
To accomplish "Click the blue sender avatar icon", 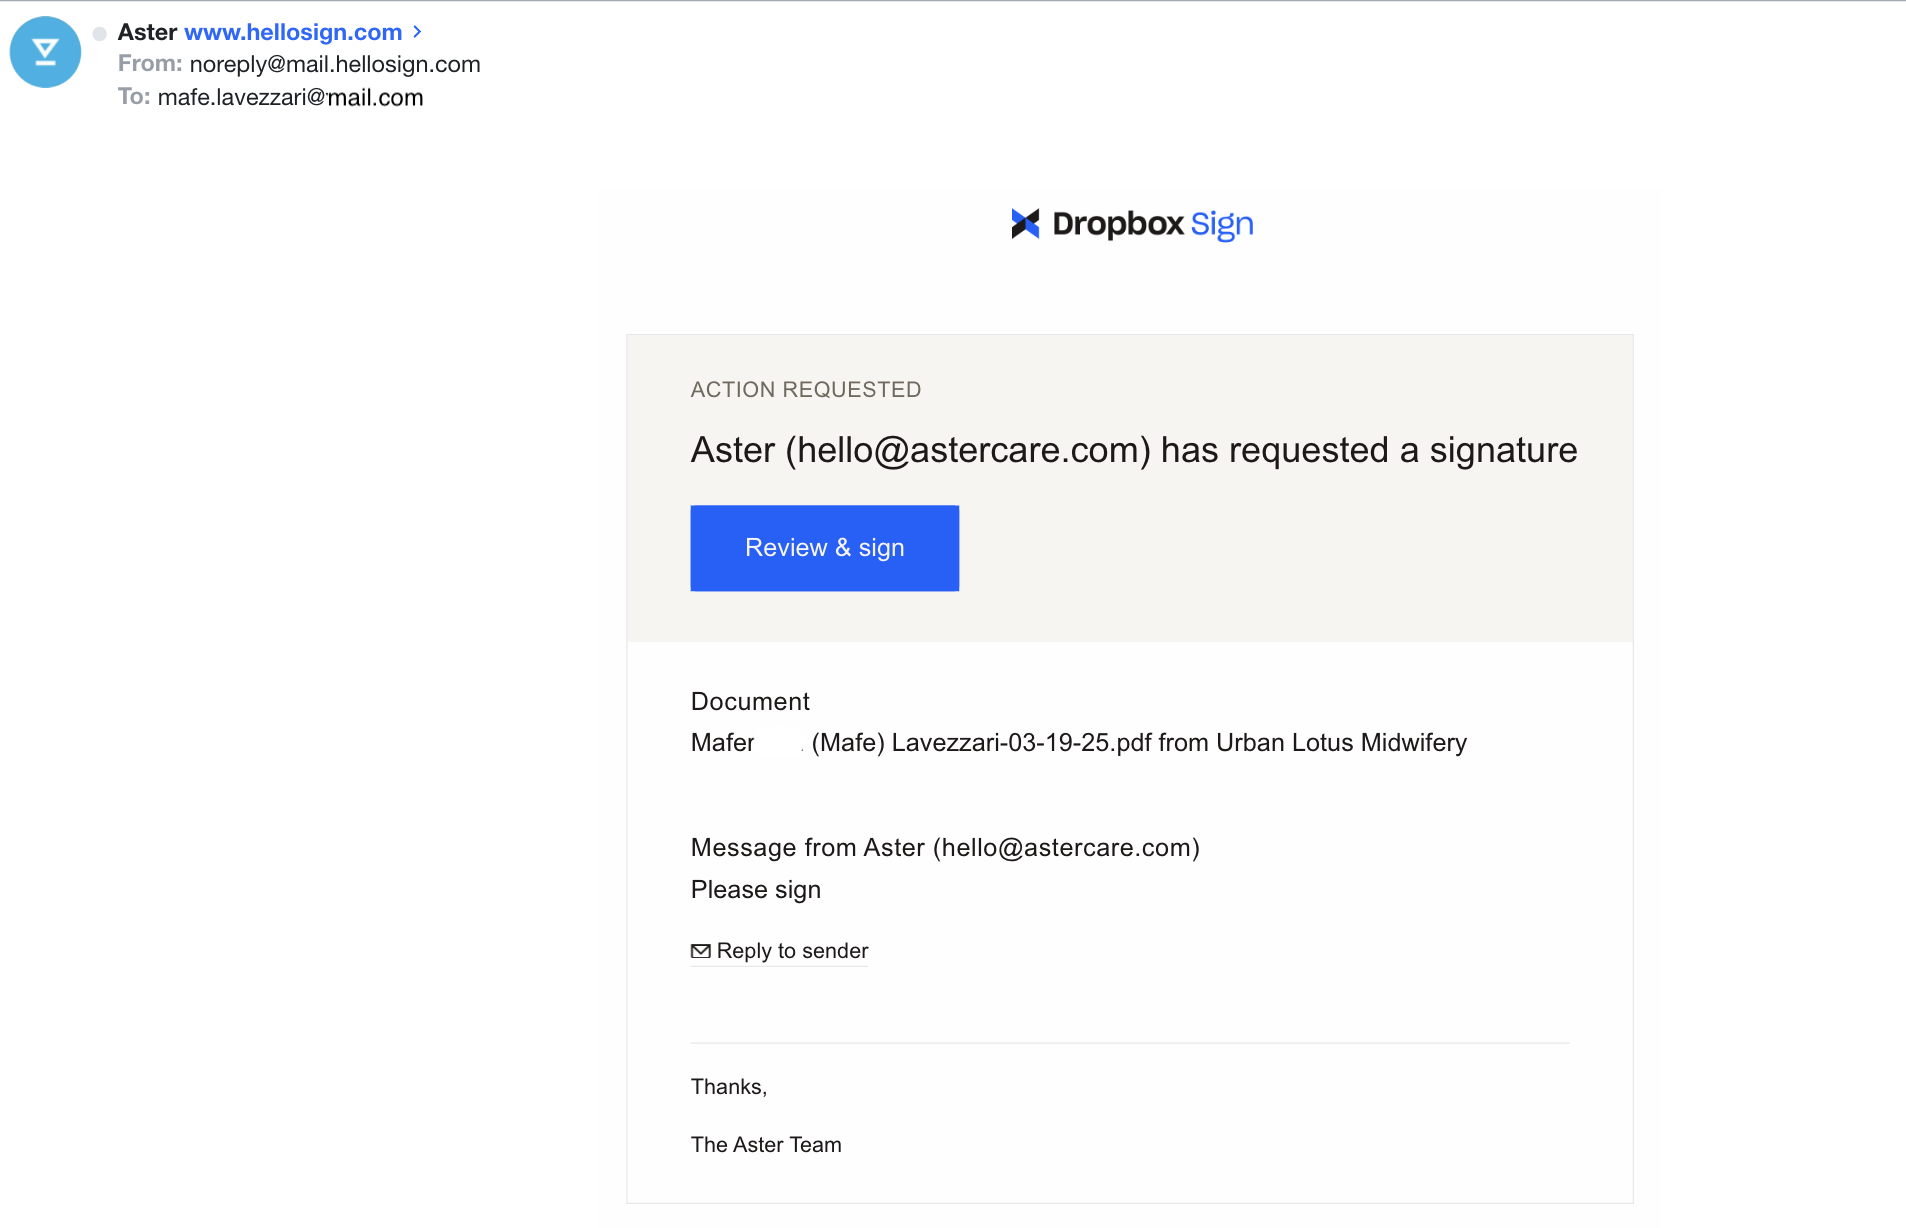I will pyautogui.click(x=45, y=52).
